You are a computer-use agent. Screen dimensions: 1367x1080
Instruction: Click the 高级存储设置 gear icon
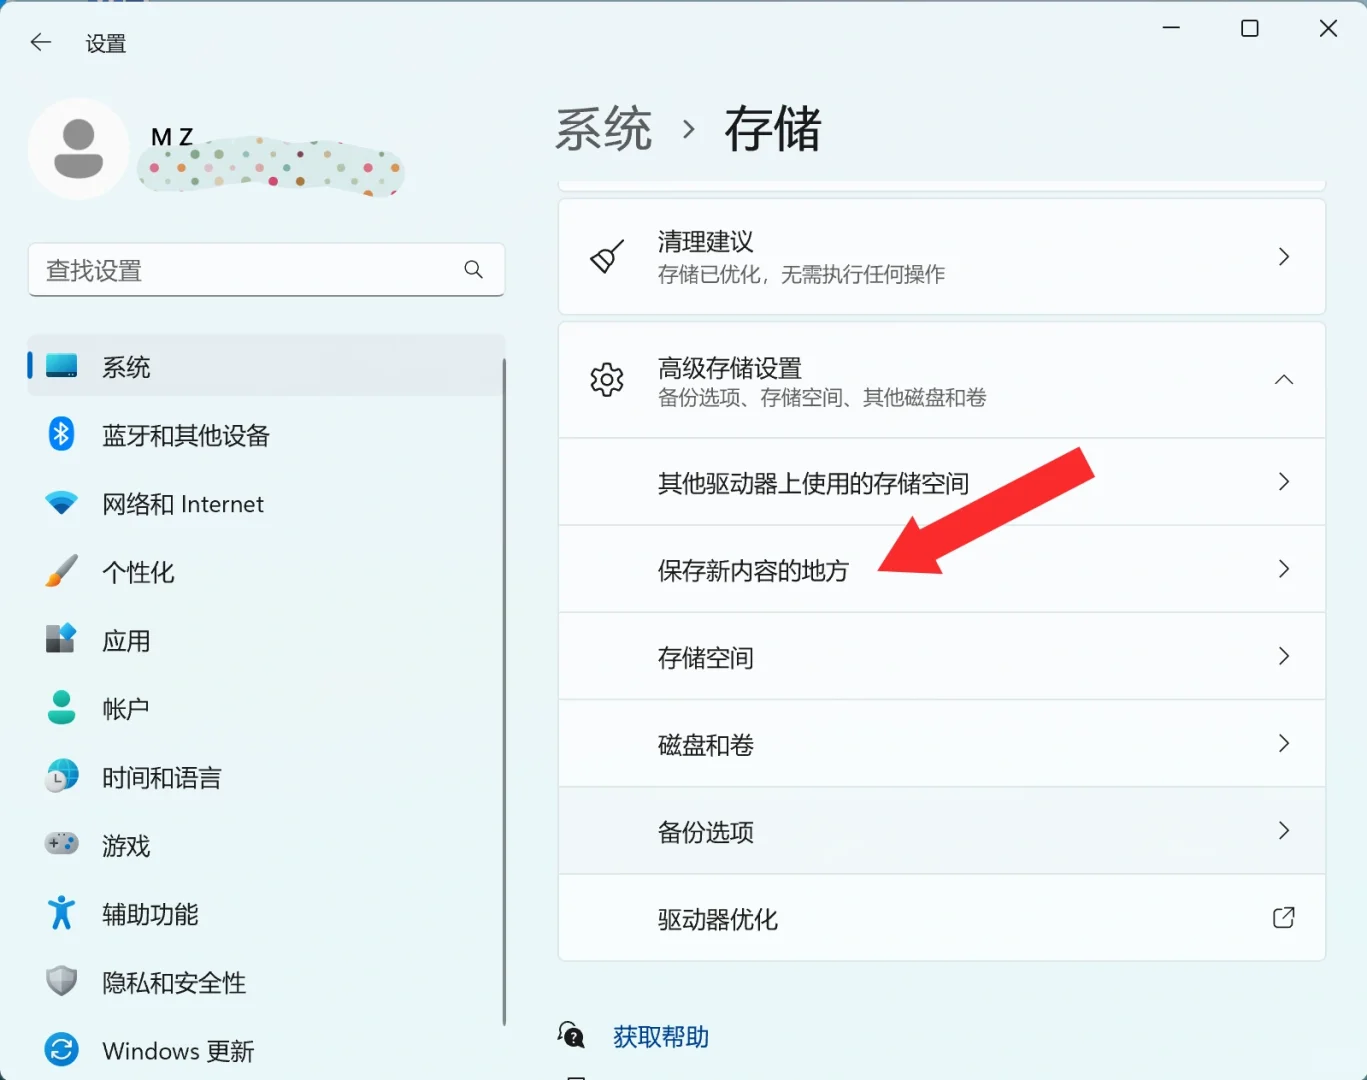[x=607, y=380]
